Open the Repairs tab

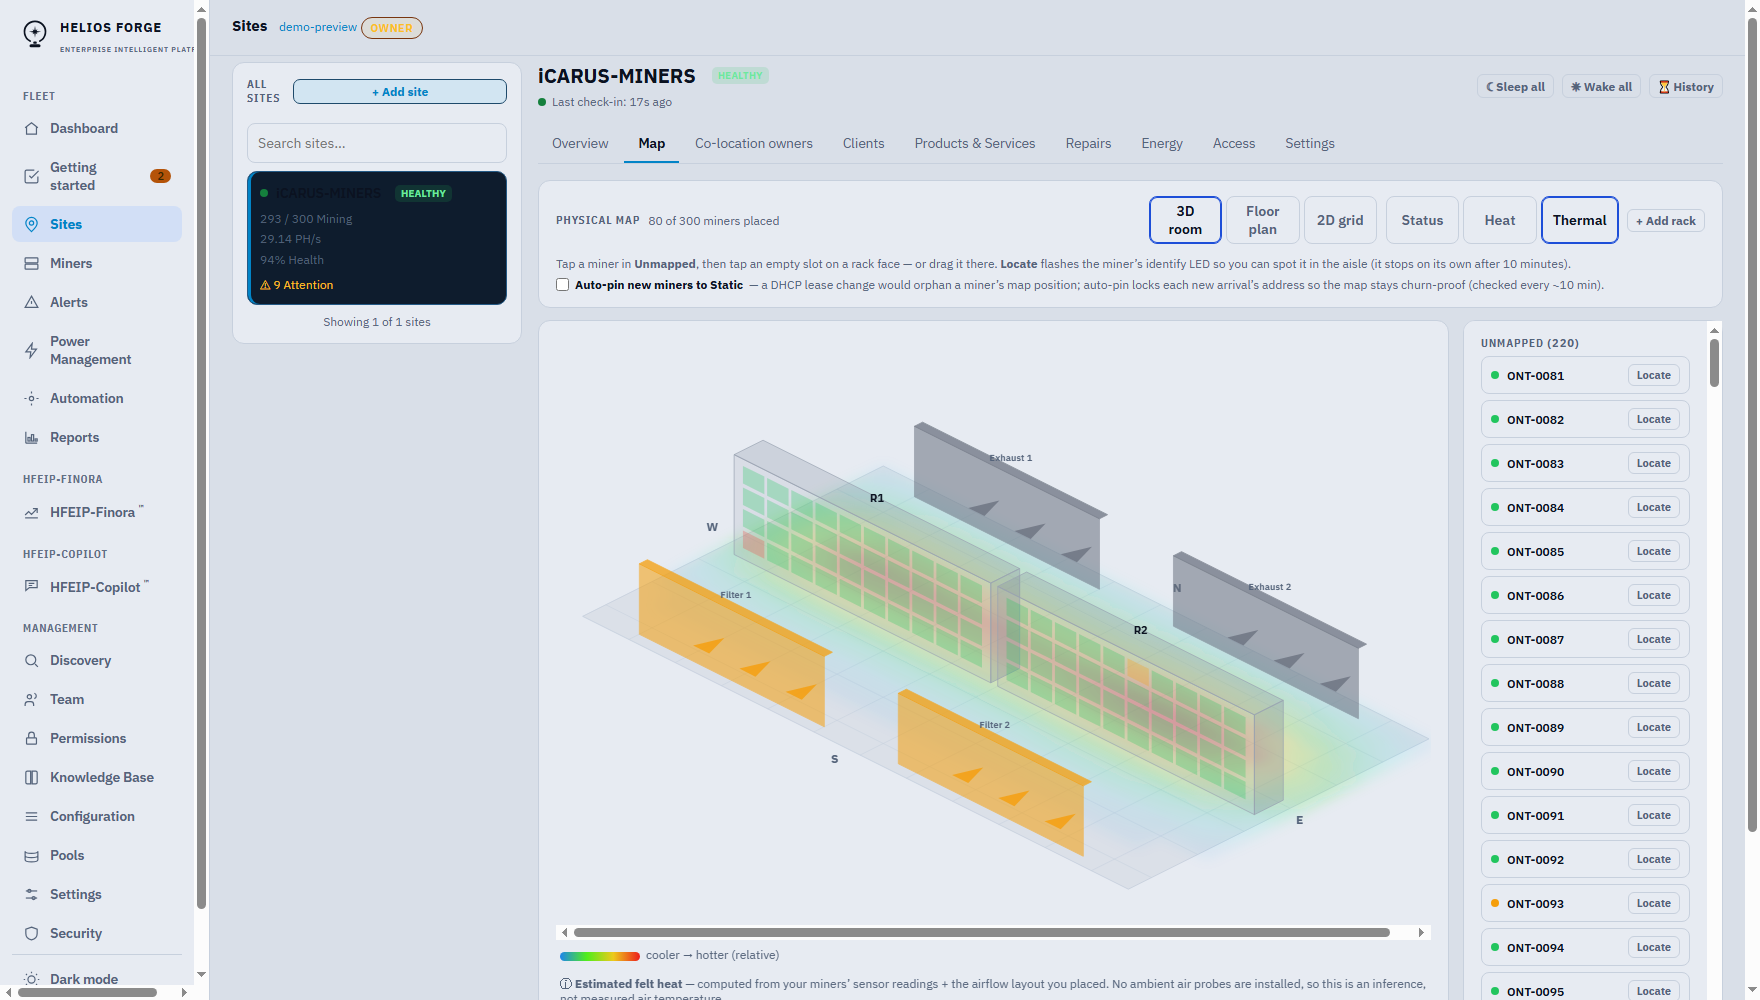(x=1088, y=144)
